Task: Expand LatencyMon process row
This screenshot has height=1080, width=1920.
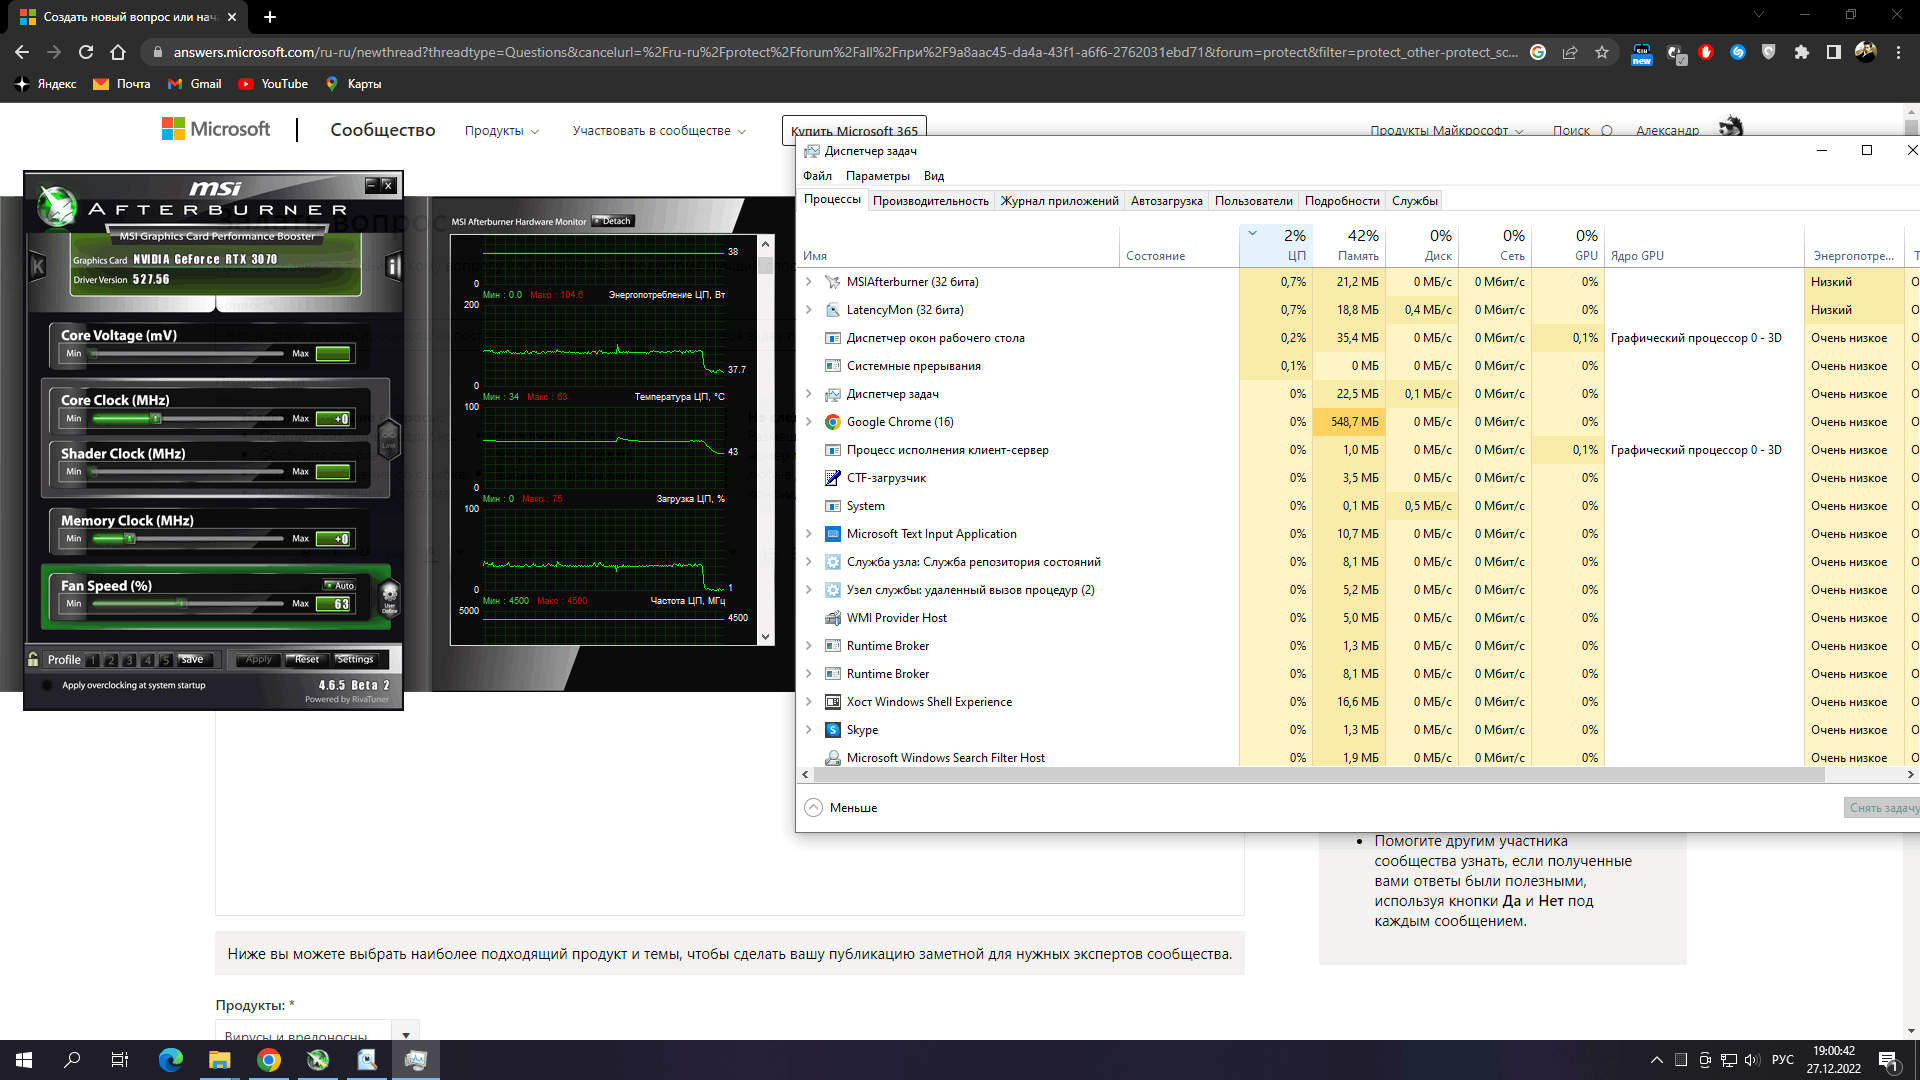Action: pyautogui.click(x=809, y=310)
